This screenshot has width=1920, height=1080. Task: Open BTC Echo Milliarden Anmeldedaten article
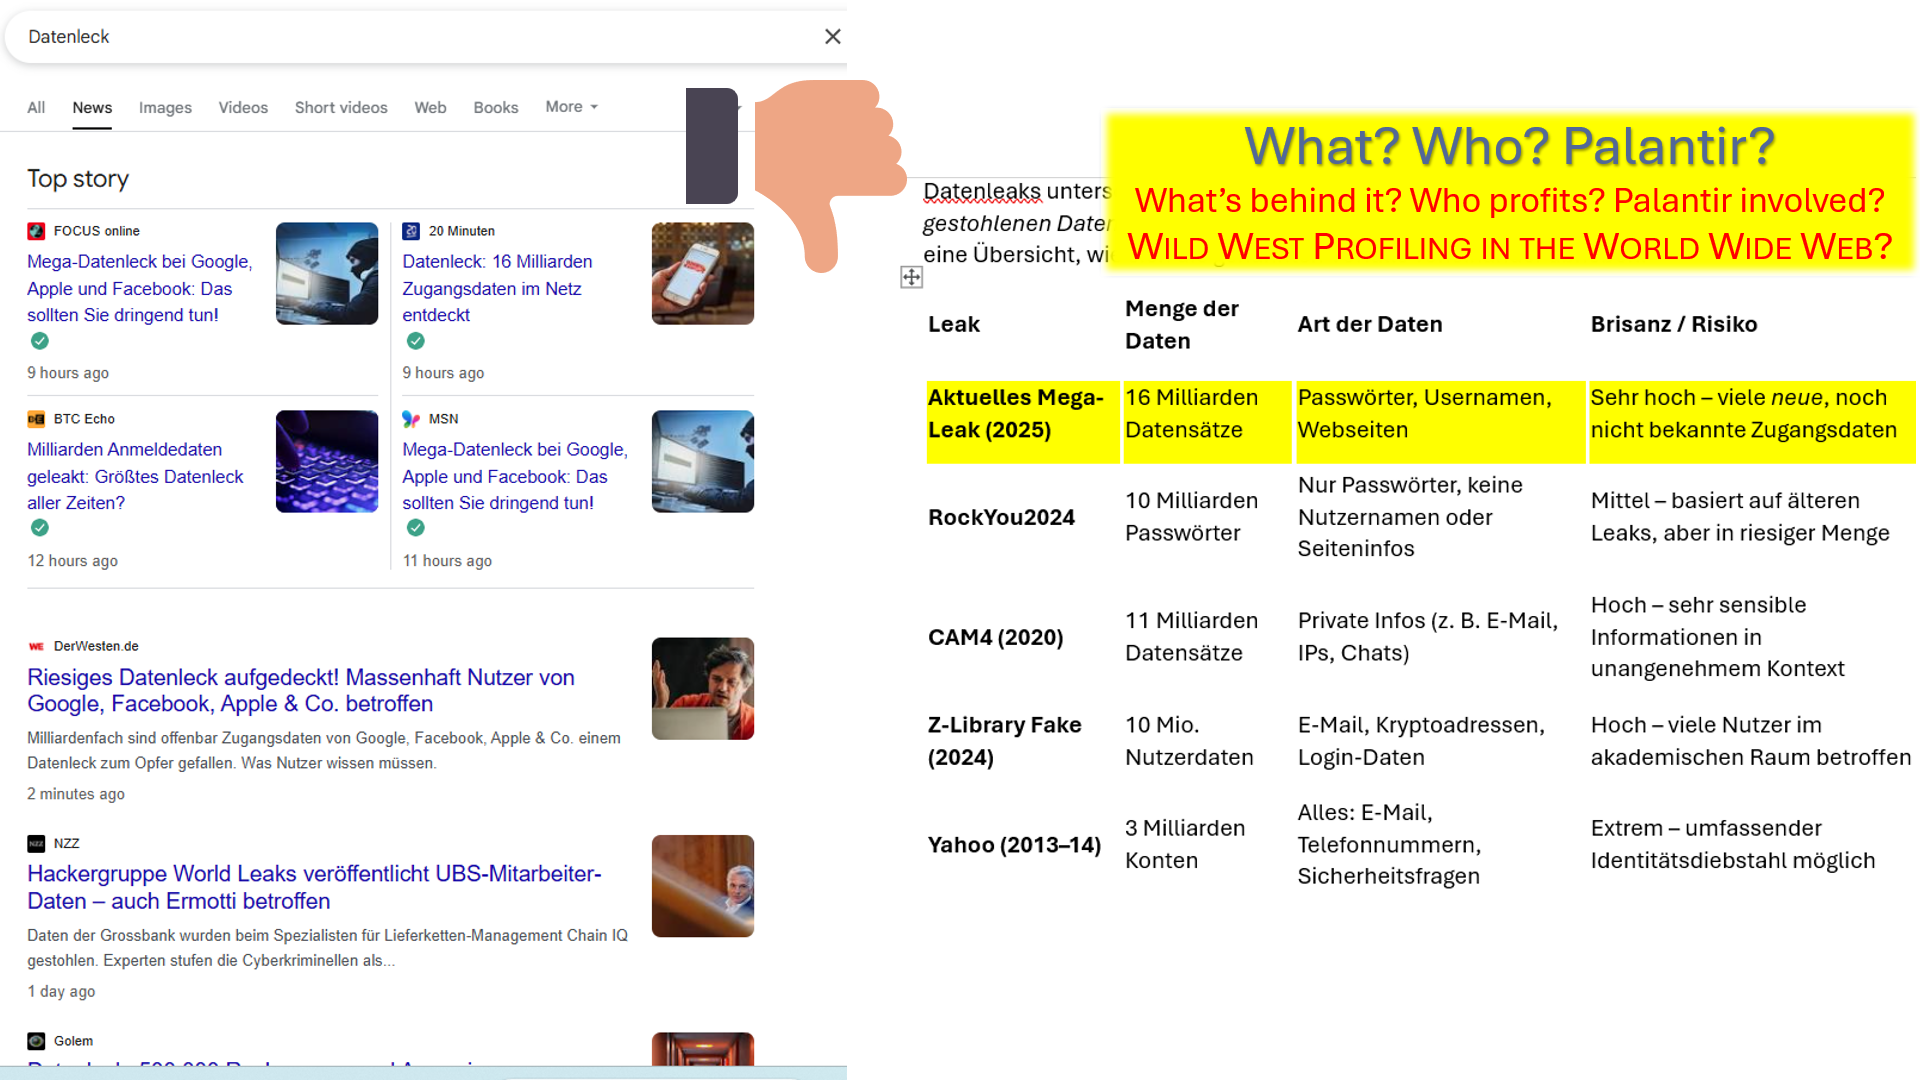[135, 476]
